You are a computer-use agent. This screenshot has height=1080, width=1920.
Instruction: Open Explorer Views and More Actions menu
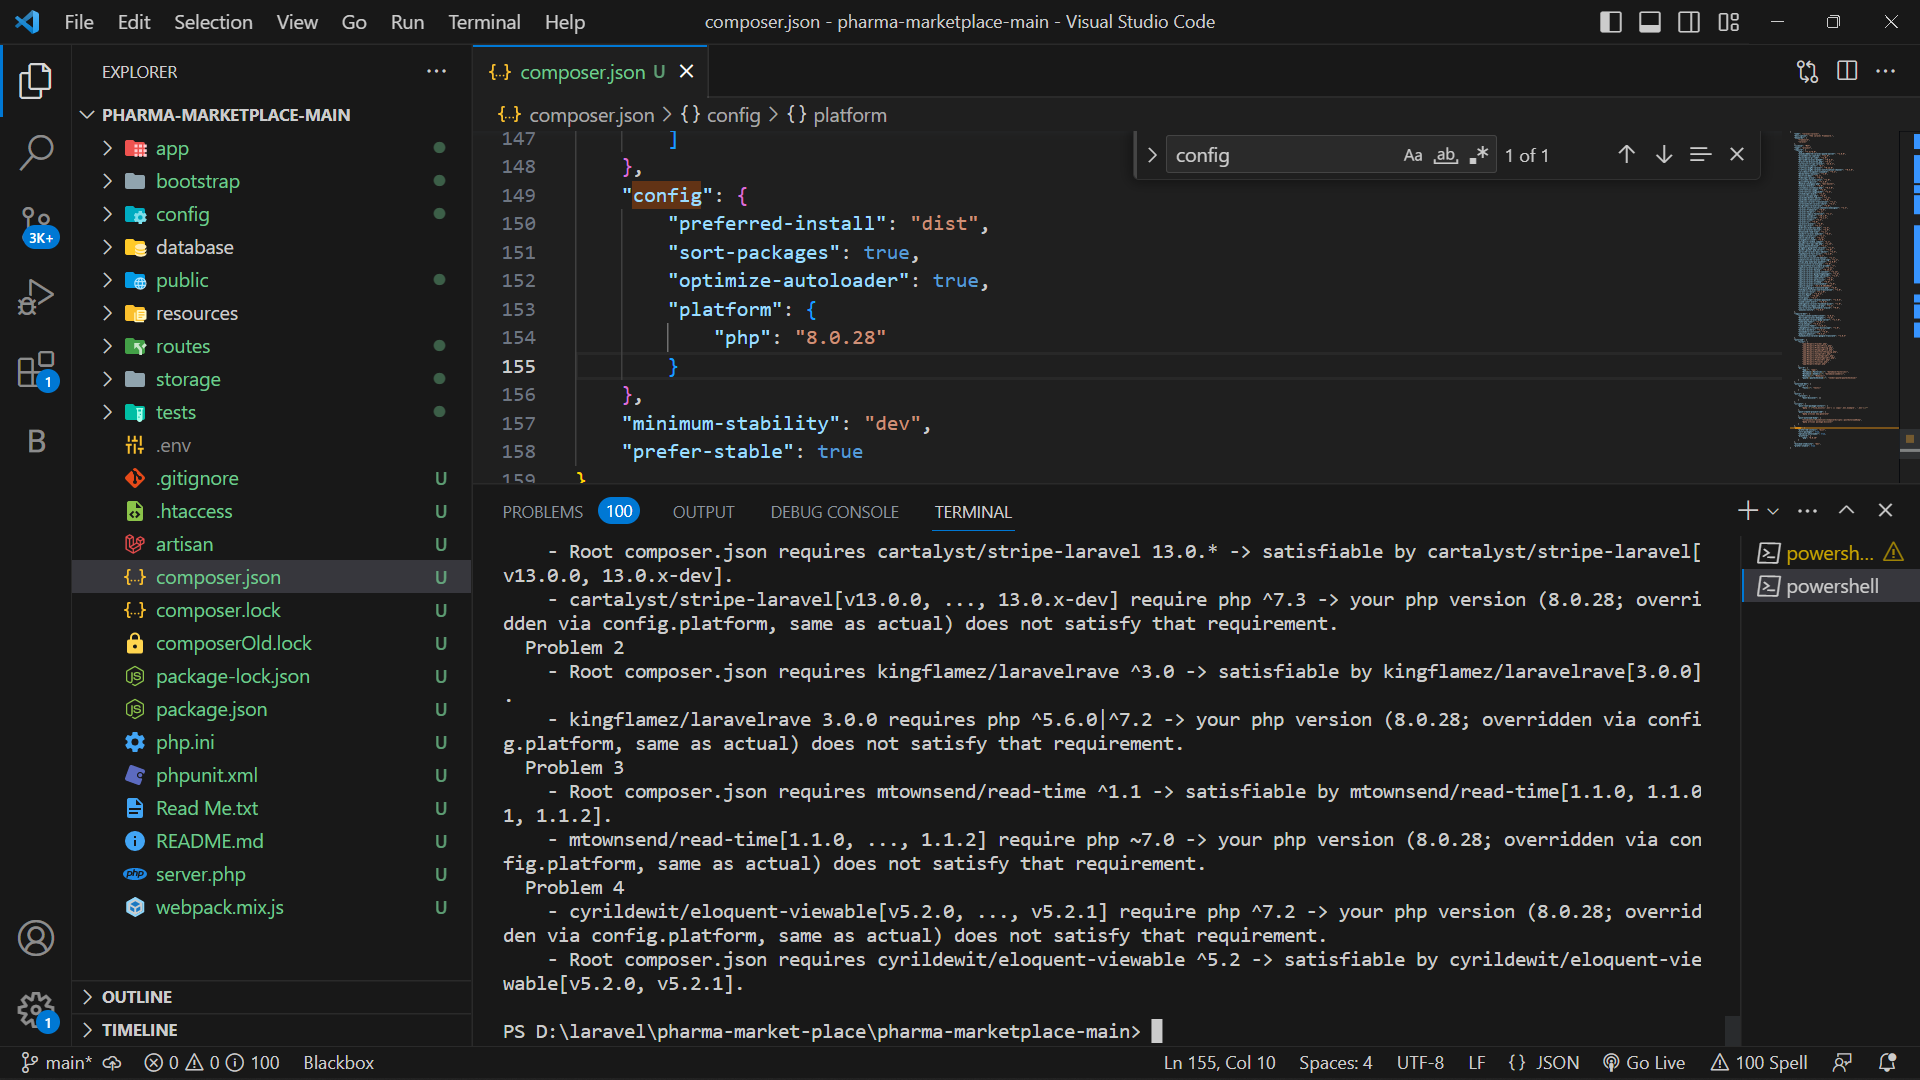click(x=437, y=71)
